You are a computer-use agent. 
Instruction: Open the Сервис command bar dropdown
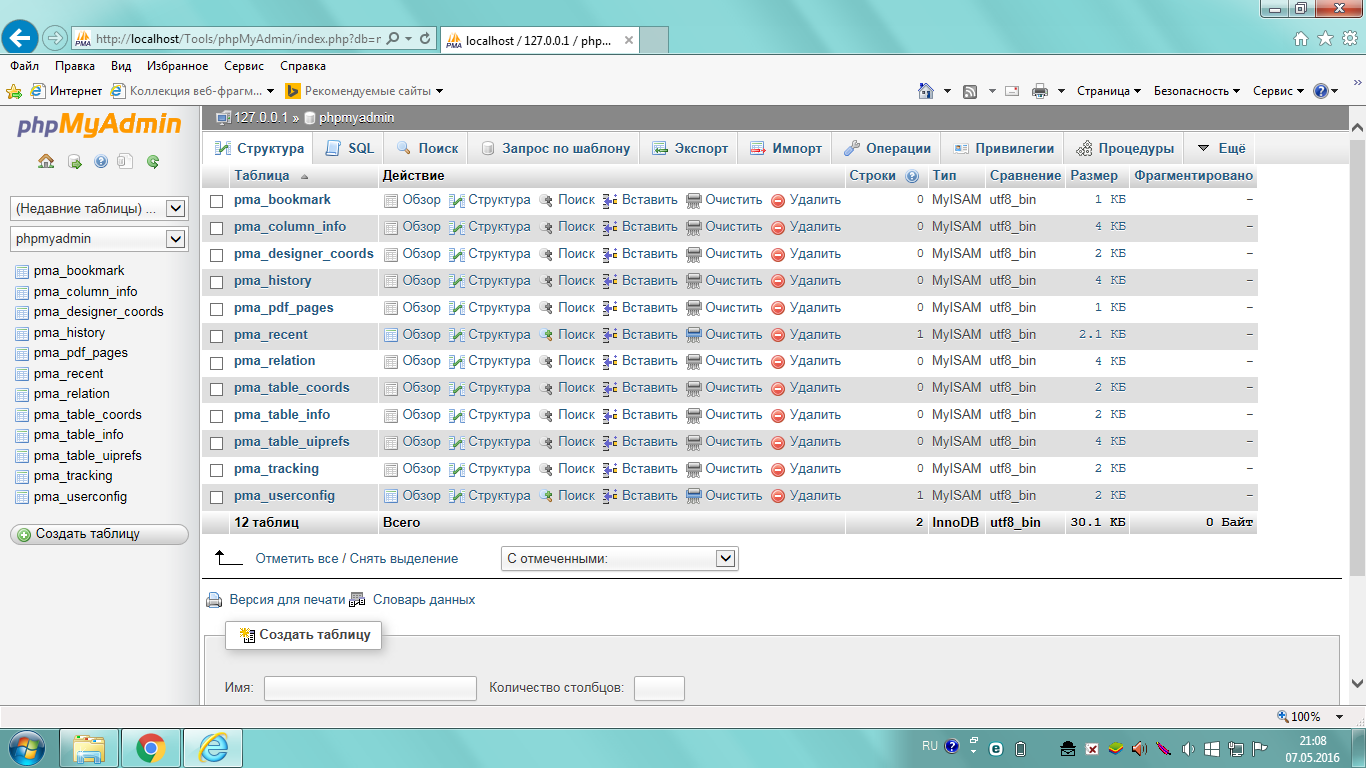tap(1279, 91)
